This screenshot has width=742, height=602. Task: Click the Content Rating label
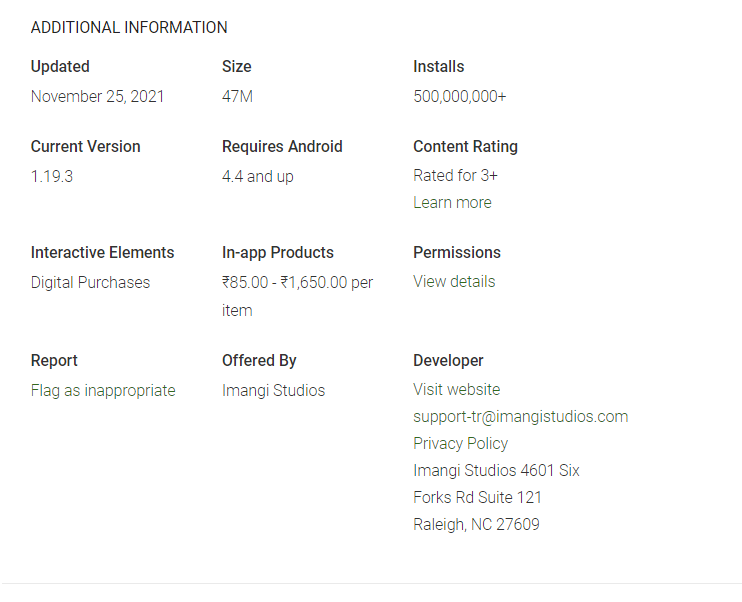coord(465,147)
